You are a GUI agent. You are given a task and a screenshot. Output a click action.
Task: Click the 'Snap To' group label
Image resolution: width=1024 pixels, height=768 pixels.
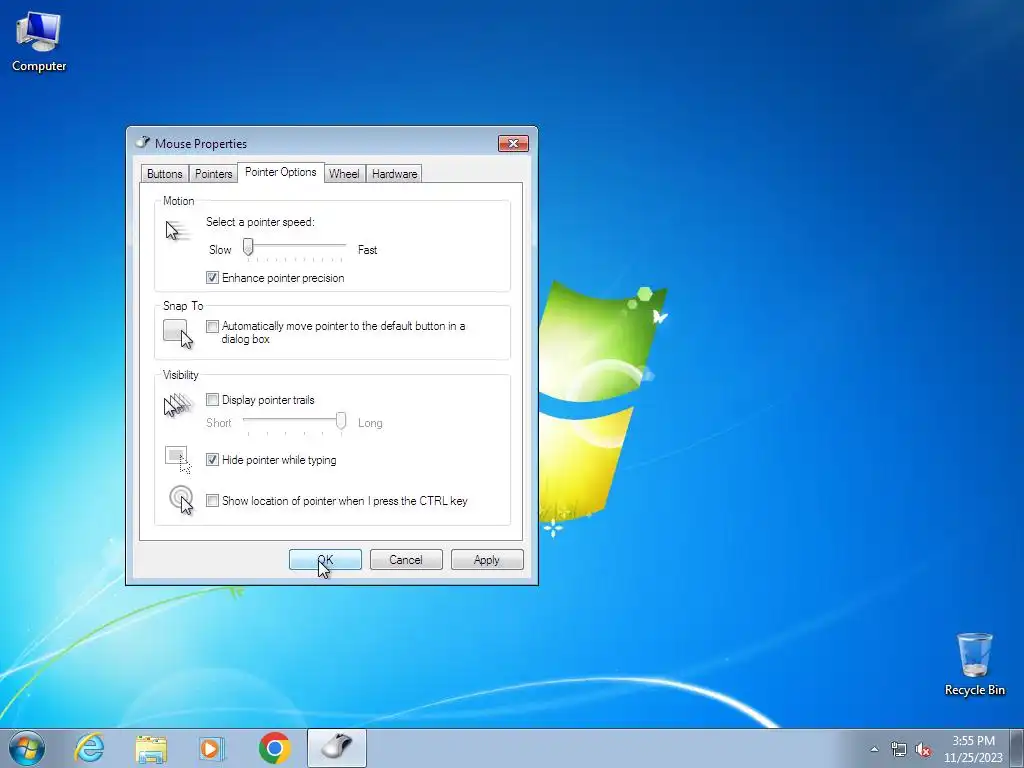pyautogui.click(x=184, y=306)
